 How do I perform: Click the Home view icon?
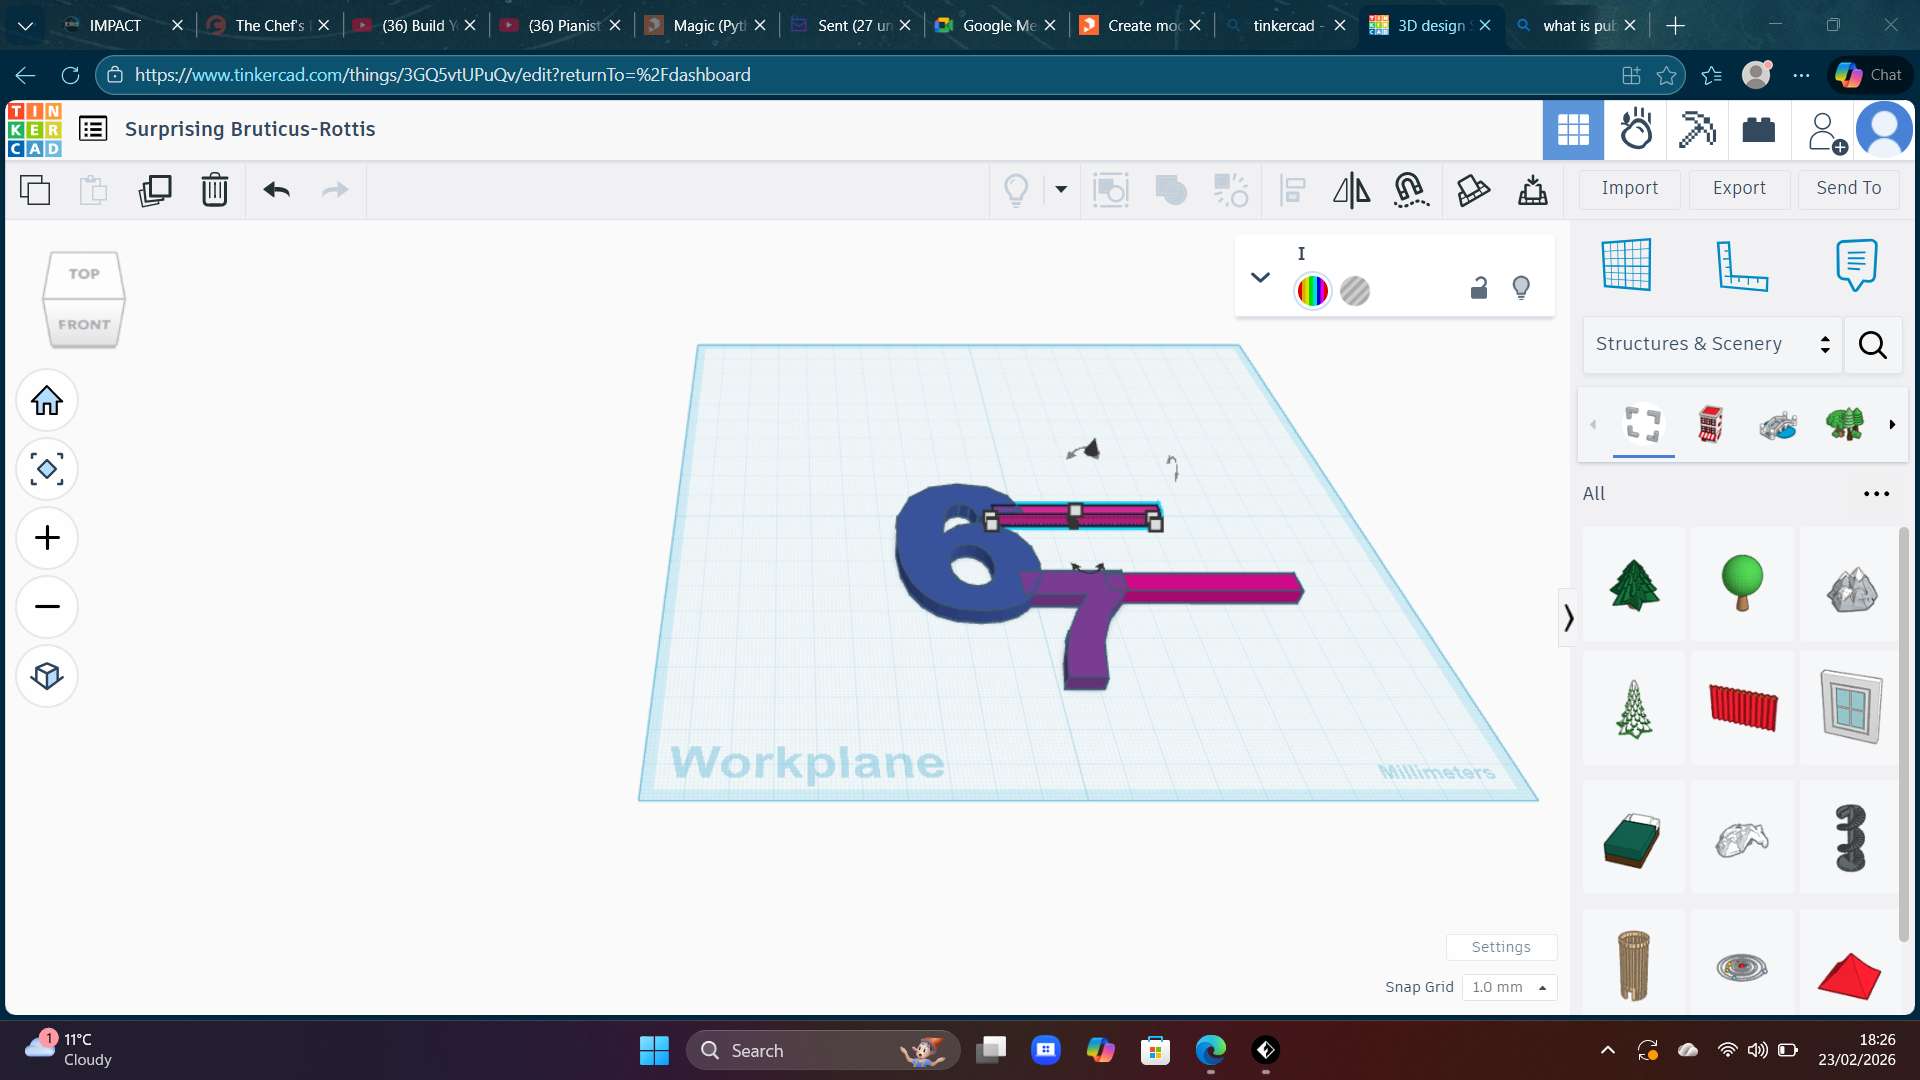(x=47, y=401)
